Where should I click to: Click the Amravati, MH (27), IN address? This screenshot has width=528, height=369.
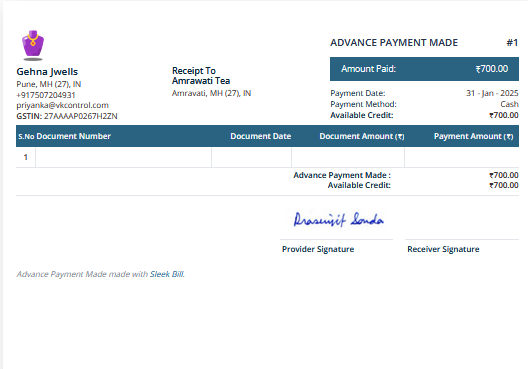coord(211,93)
